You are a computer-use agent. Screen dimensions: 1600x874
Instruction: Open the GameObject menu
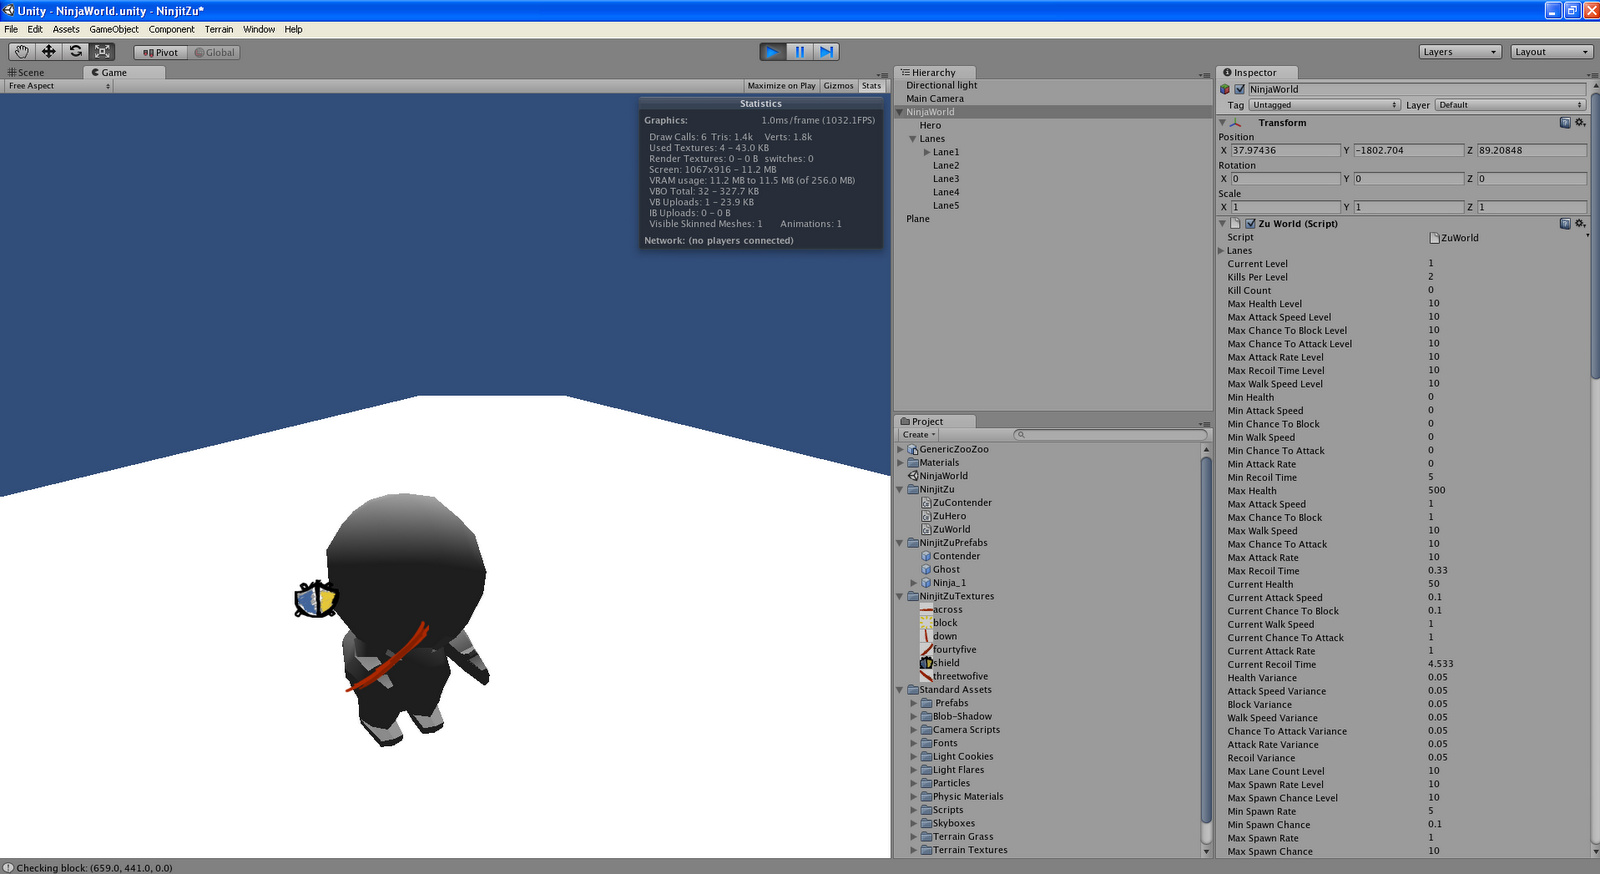tap(114, 29)
